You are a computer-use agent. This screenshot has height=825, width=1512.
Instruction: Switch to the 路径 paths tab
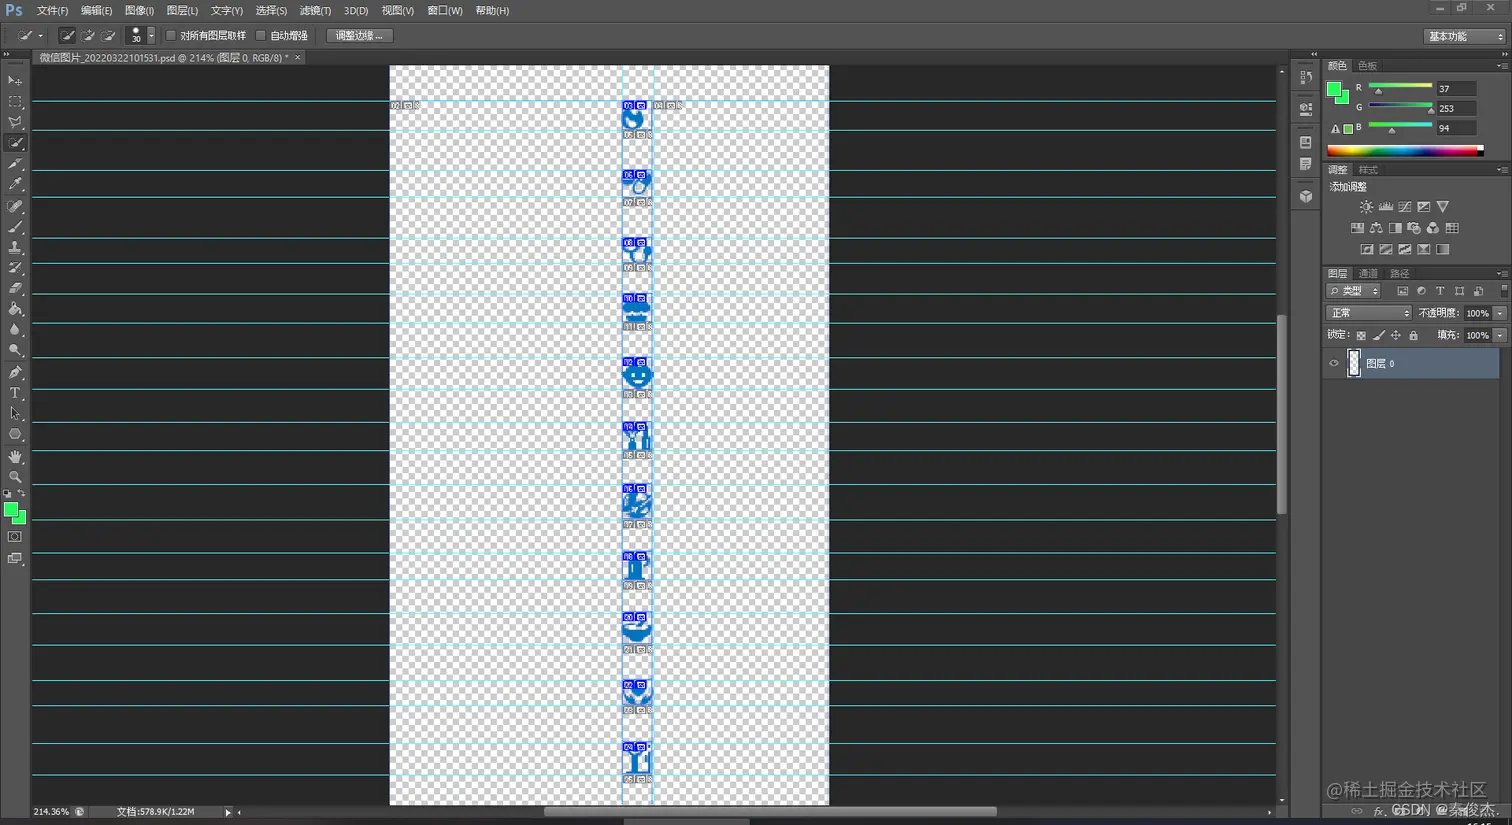[1399, 273]
